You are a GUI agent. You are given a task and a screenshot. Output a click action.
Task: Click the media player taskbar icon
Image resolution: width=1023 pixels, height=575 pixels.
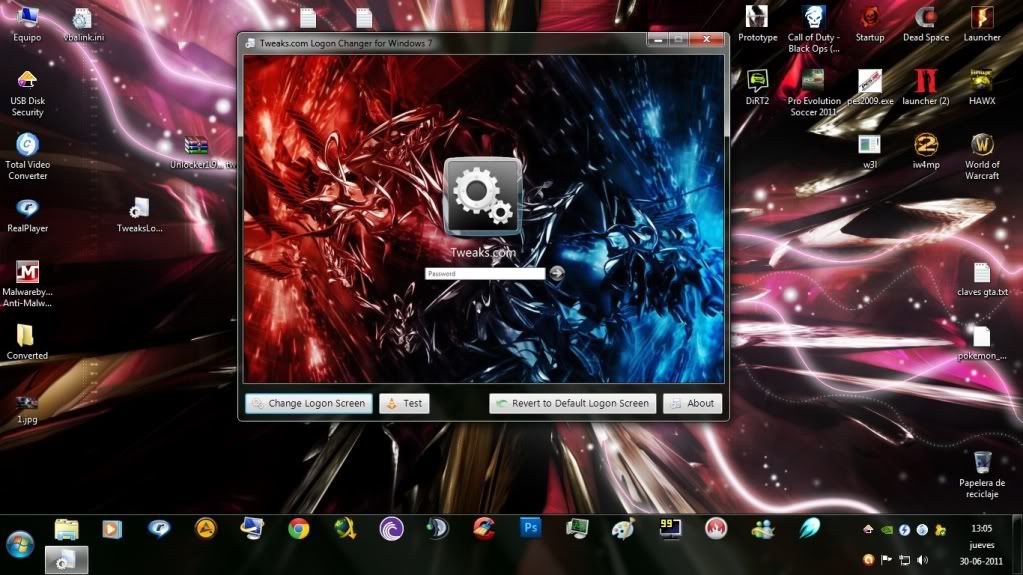point(112,529)
